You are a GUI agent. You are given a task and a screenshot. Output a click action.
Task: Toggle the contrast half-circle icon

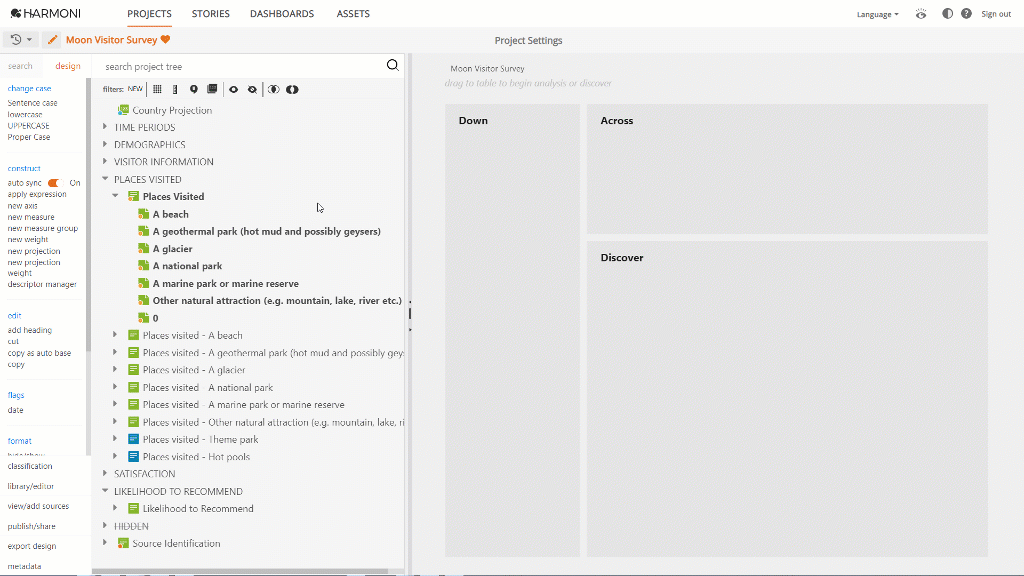[947, 14]
